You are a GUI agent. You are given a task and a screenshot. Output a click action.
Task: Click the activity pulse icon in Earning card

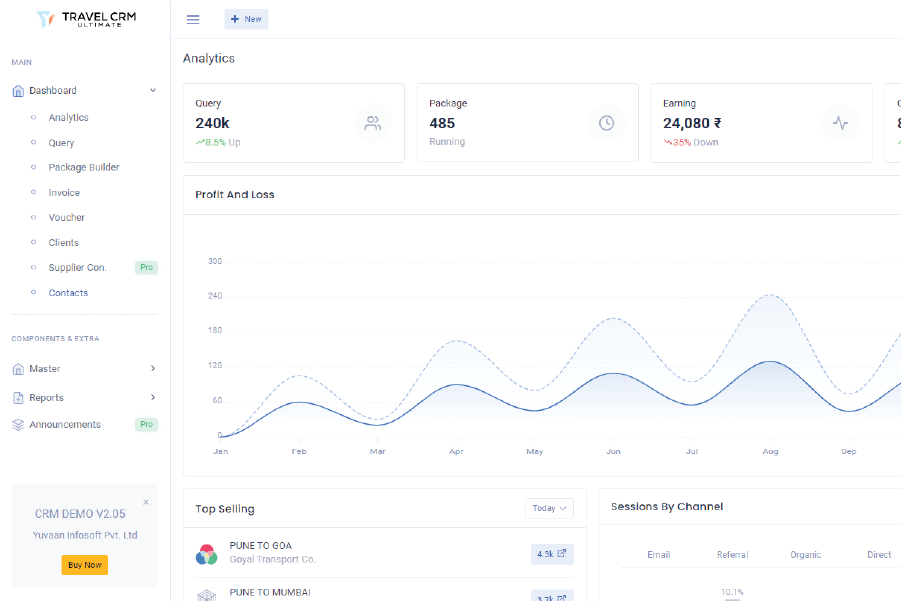coord(840,123)
